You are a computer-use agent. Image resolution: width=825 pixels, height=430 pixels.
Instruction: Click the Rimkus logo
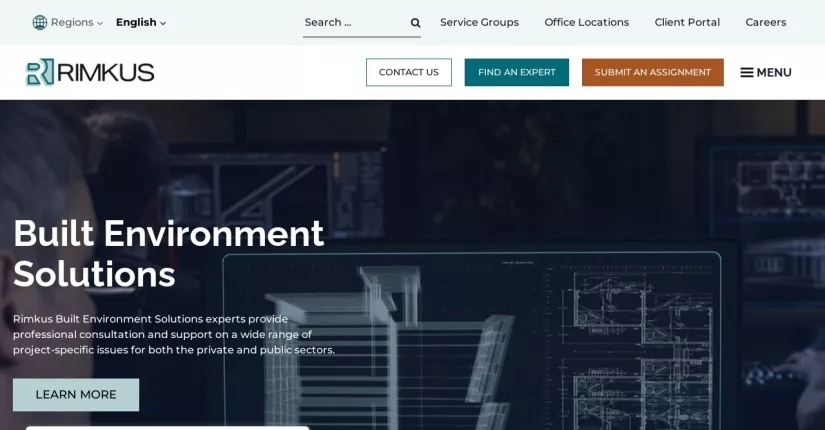tap(90, 72)
